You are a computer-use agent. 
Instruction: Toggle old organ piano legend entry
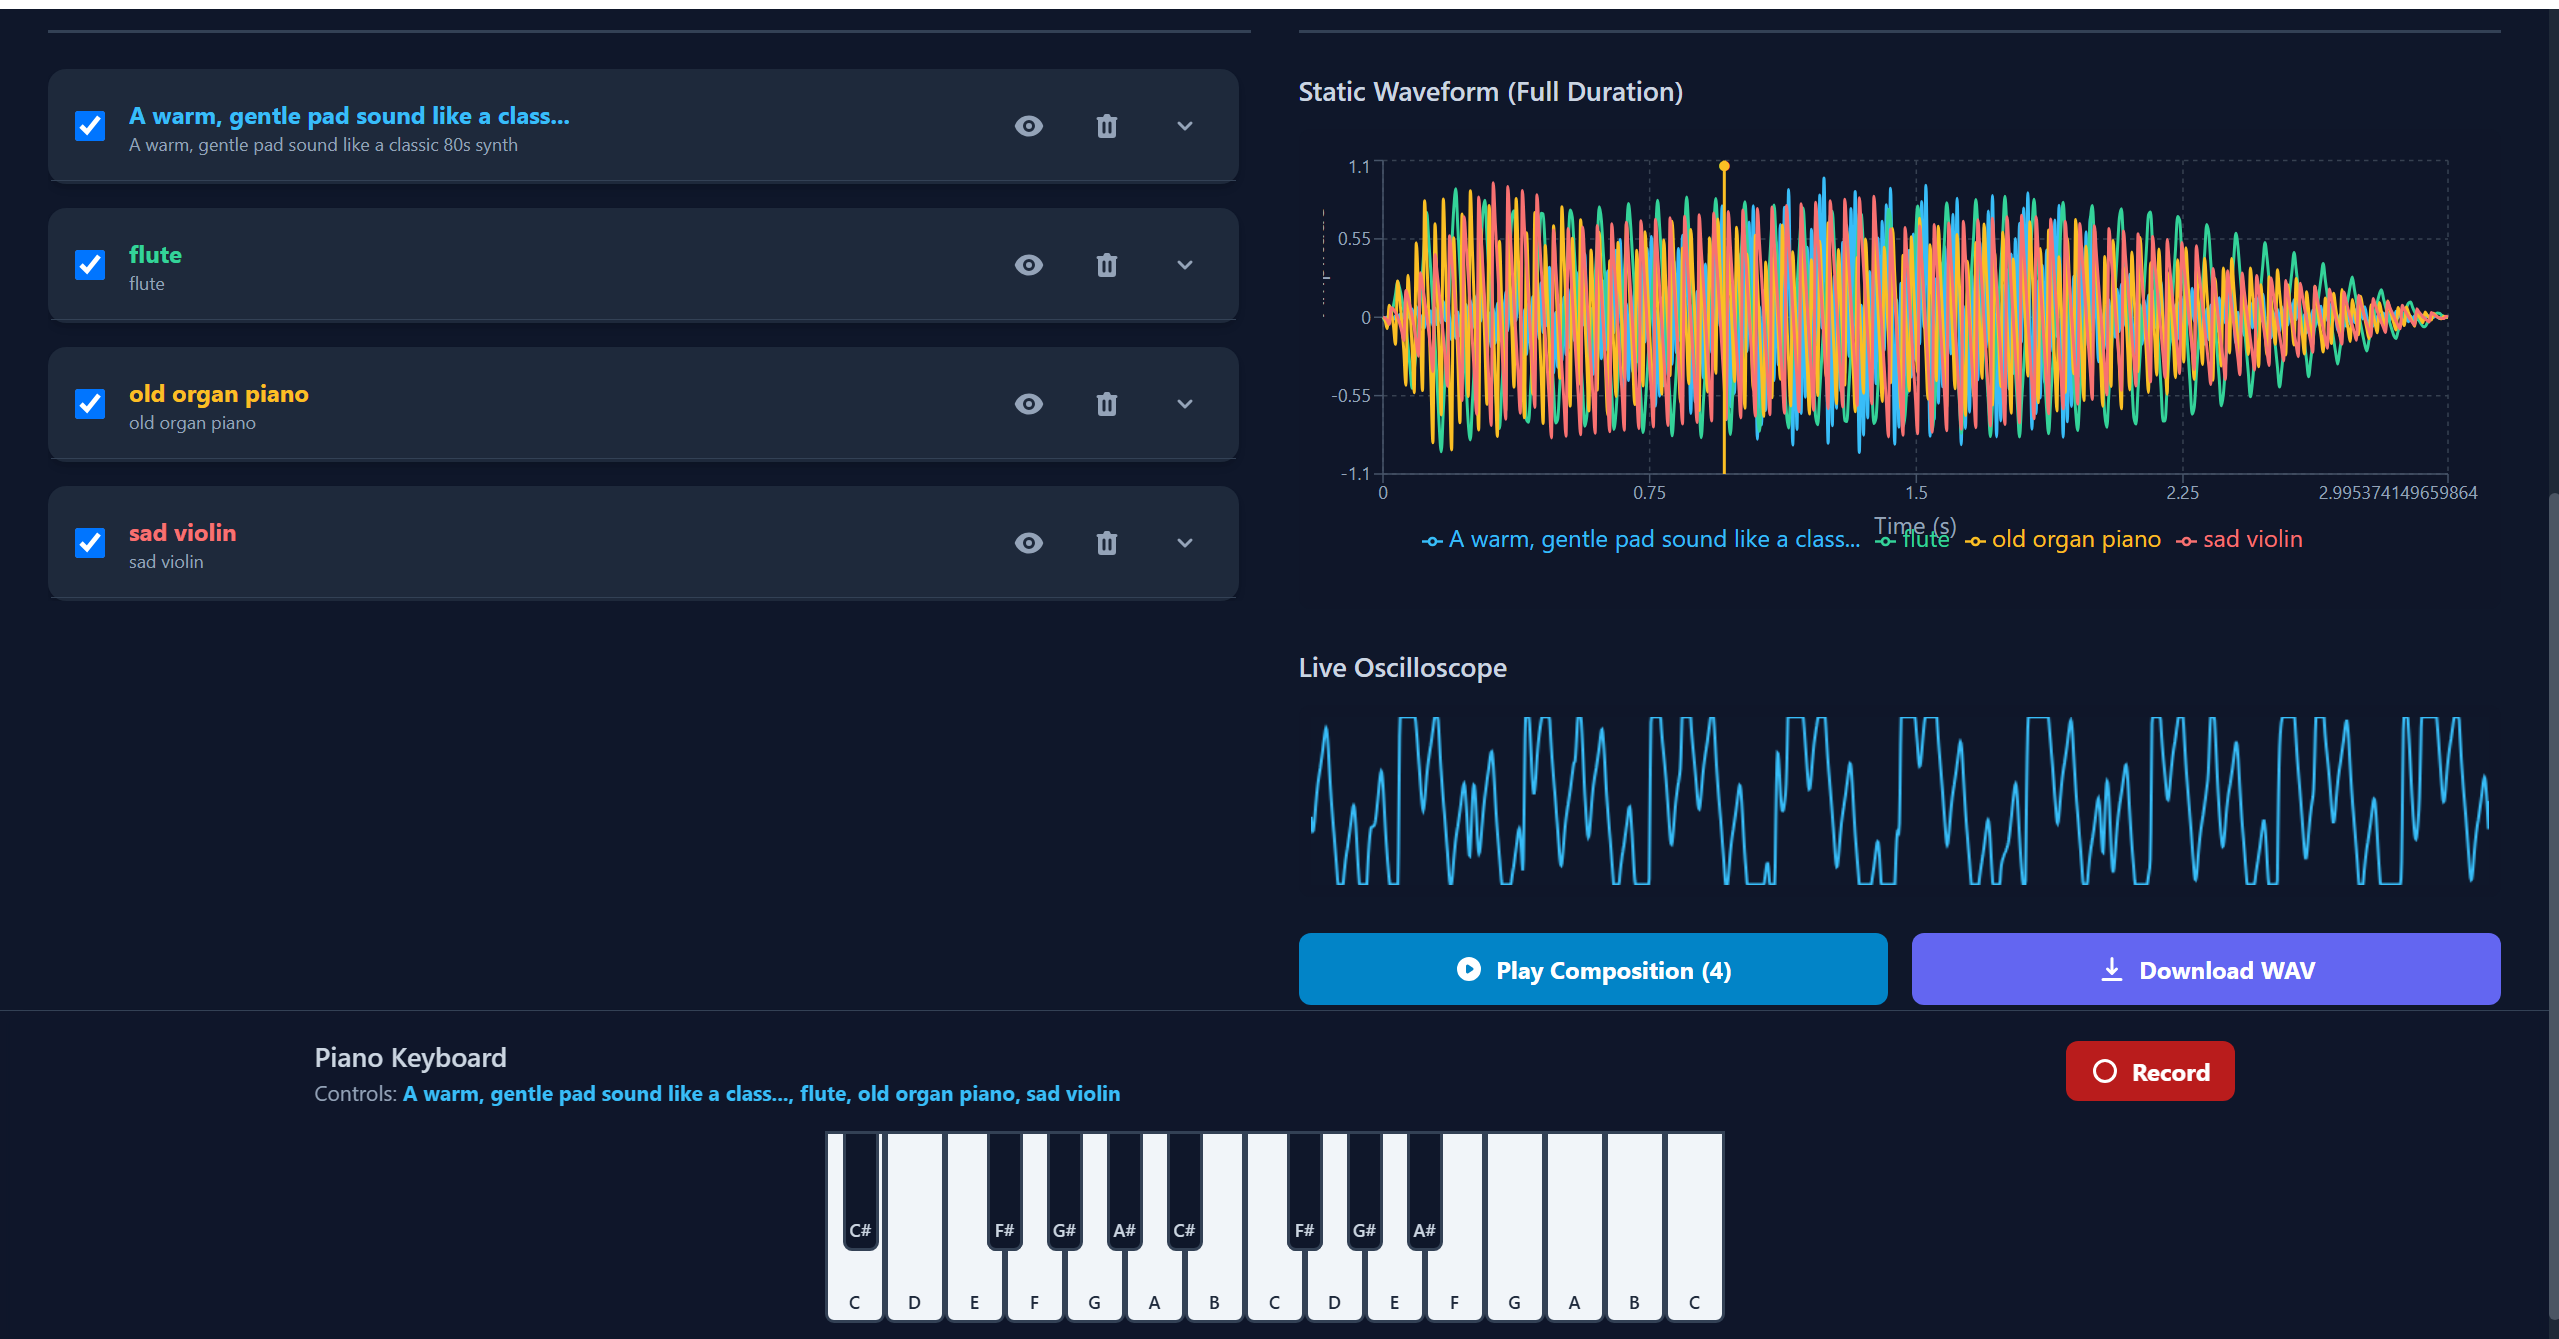pyautogui.click(x=2075, y=540)
